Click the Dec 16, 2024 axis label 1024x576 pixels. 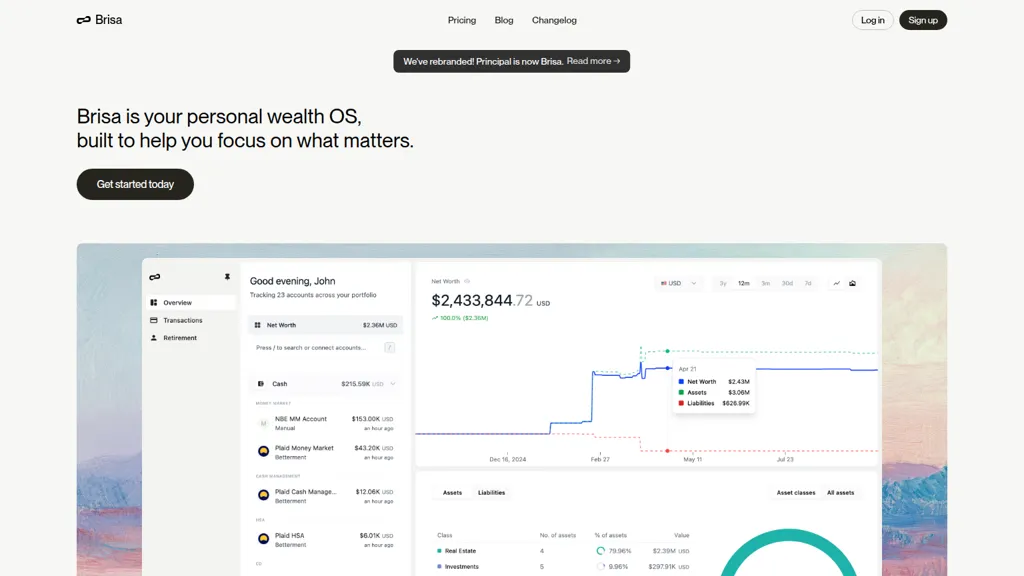click(507, 459)
